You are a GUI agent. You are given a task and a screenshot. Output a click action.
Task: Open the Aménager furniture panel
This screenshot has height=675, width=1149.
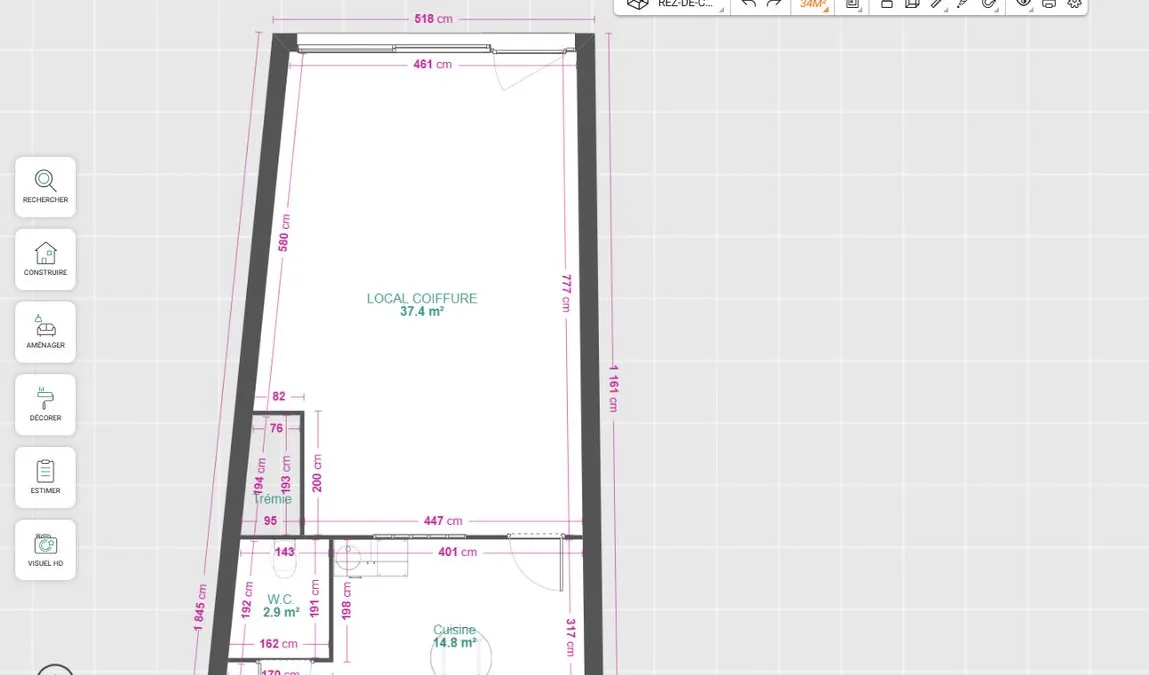[45, 331]
